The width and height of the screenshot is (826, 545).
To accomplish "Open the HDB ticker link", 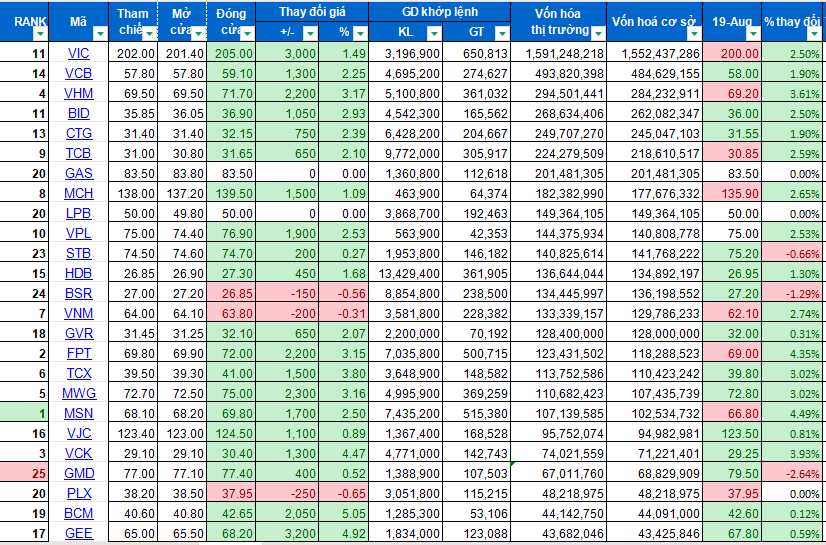I will coord(78,274).
